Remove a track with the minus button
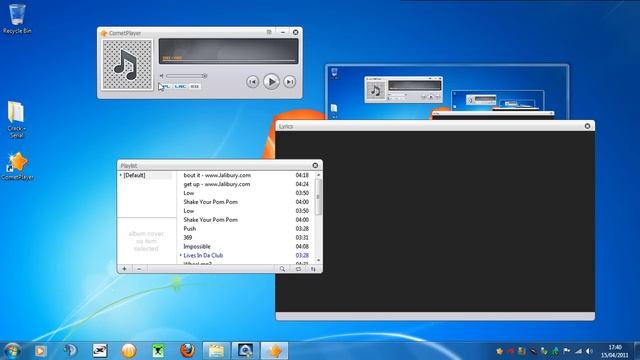This screenshot has height=360, width=640. click(139, 269)
